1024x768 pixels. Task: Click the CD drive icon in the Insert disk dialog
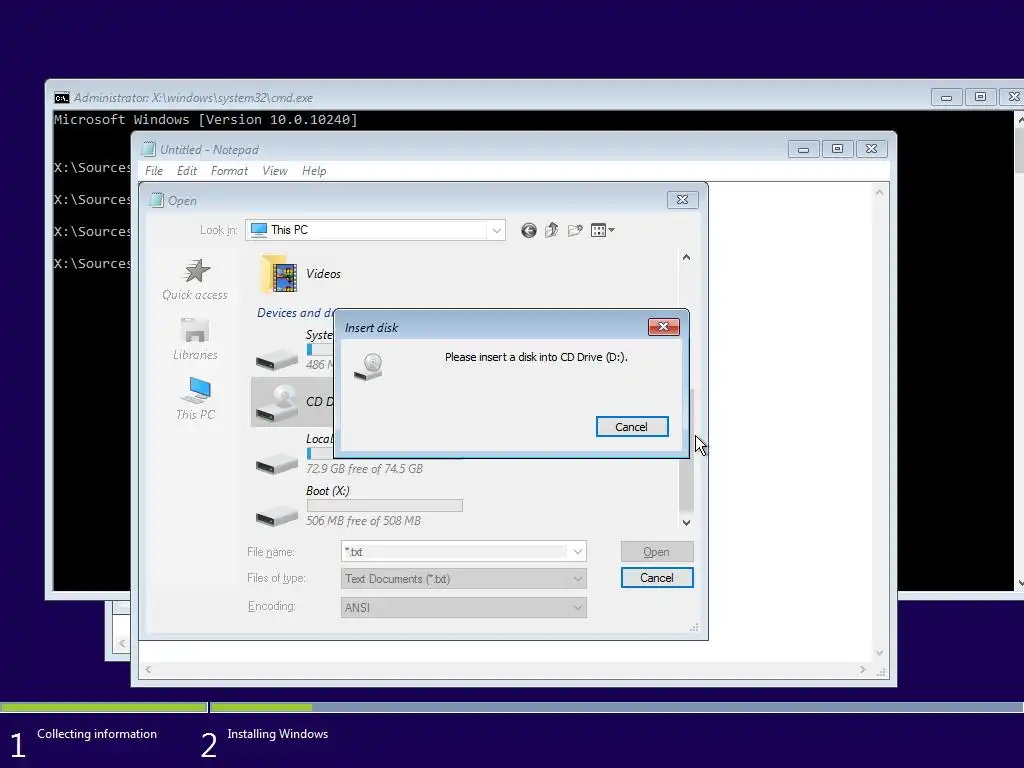pos(369,366)
